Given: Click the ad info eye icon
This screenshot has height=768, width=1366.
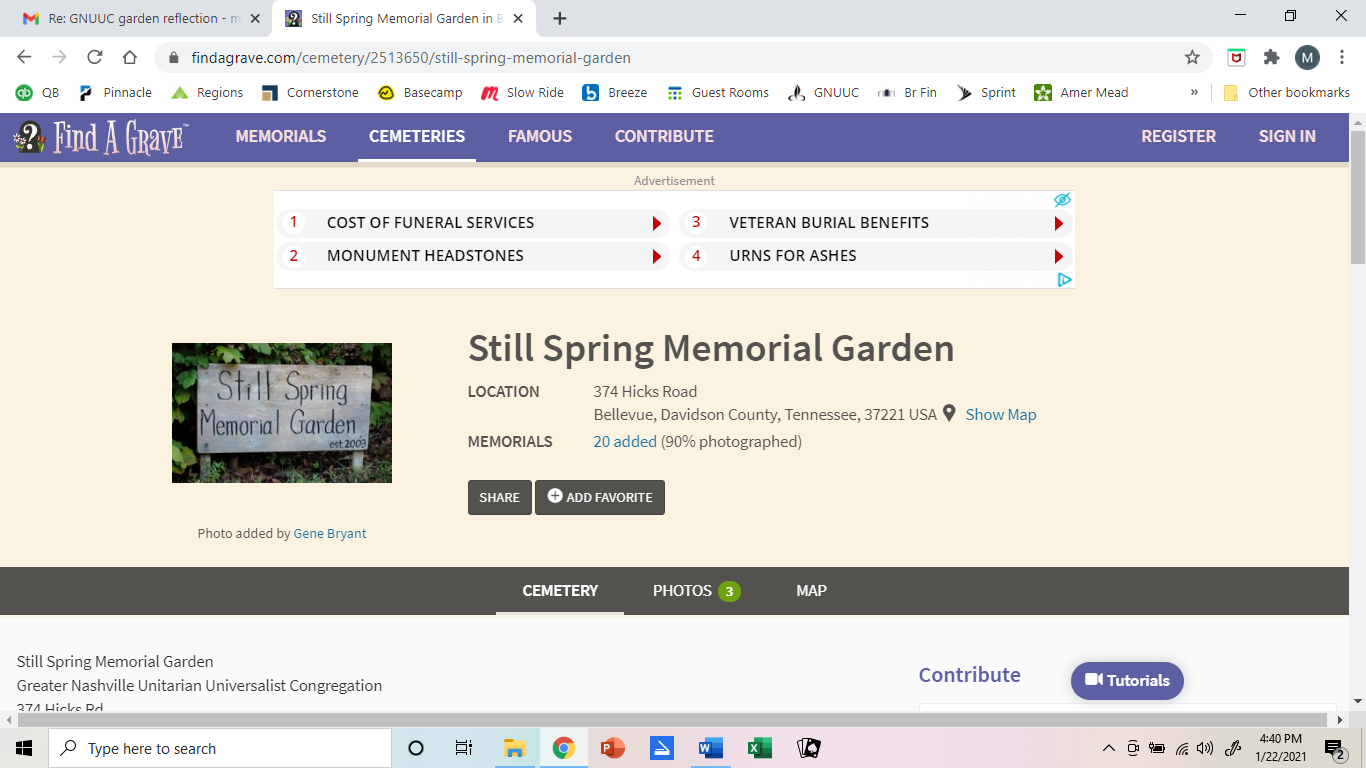Looking at the screenshot, I should click(x=1062, y=200).
